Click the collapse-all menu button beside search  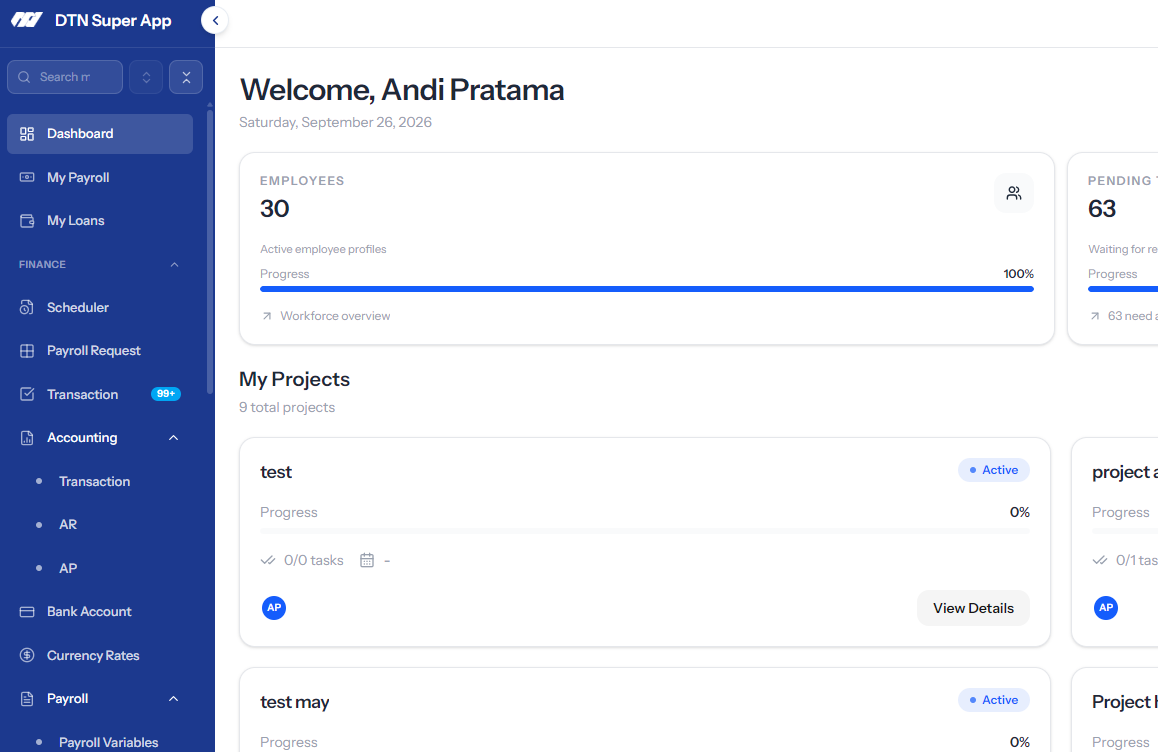[186, 77]
